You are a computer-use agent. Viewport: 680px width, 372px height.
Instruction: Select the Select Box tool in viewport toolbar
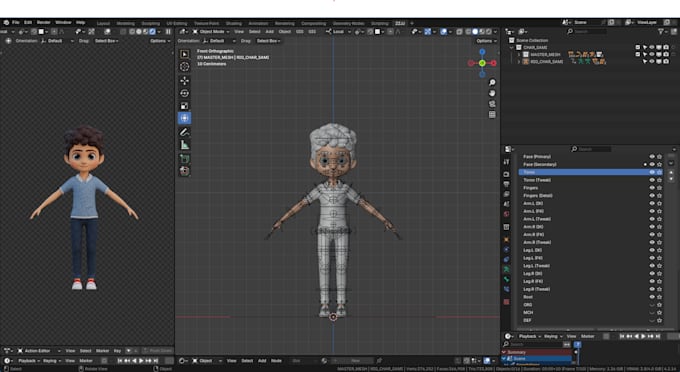tap(184, 54)
